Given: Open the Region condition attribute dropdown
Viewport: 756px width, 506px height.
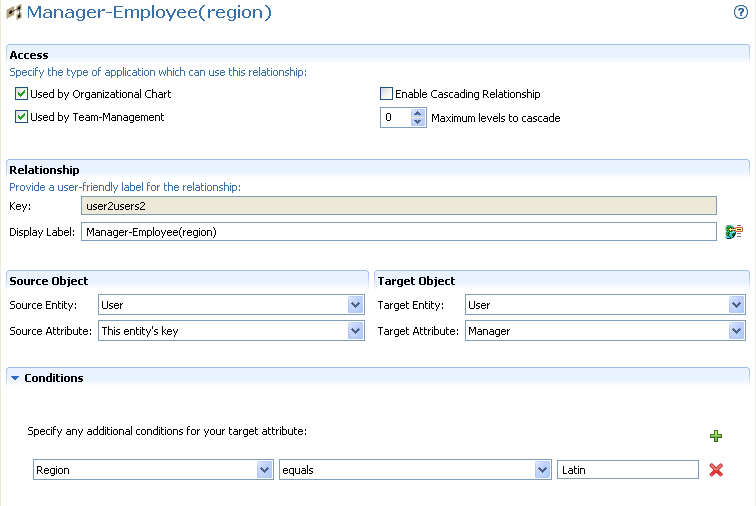Looking at the screenshot, I should point(264,470).
